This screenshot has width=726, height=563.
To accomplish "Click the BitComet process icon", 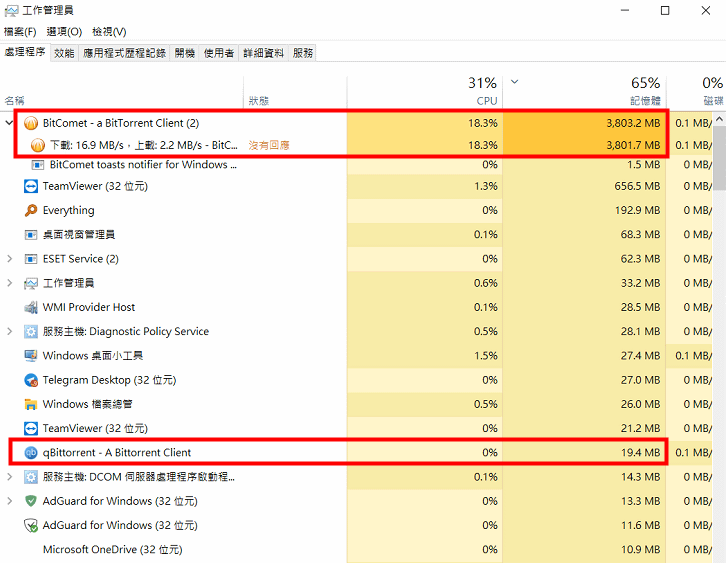I will (x=30, y=123).
